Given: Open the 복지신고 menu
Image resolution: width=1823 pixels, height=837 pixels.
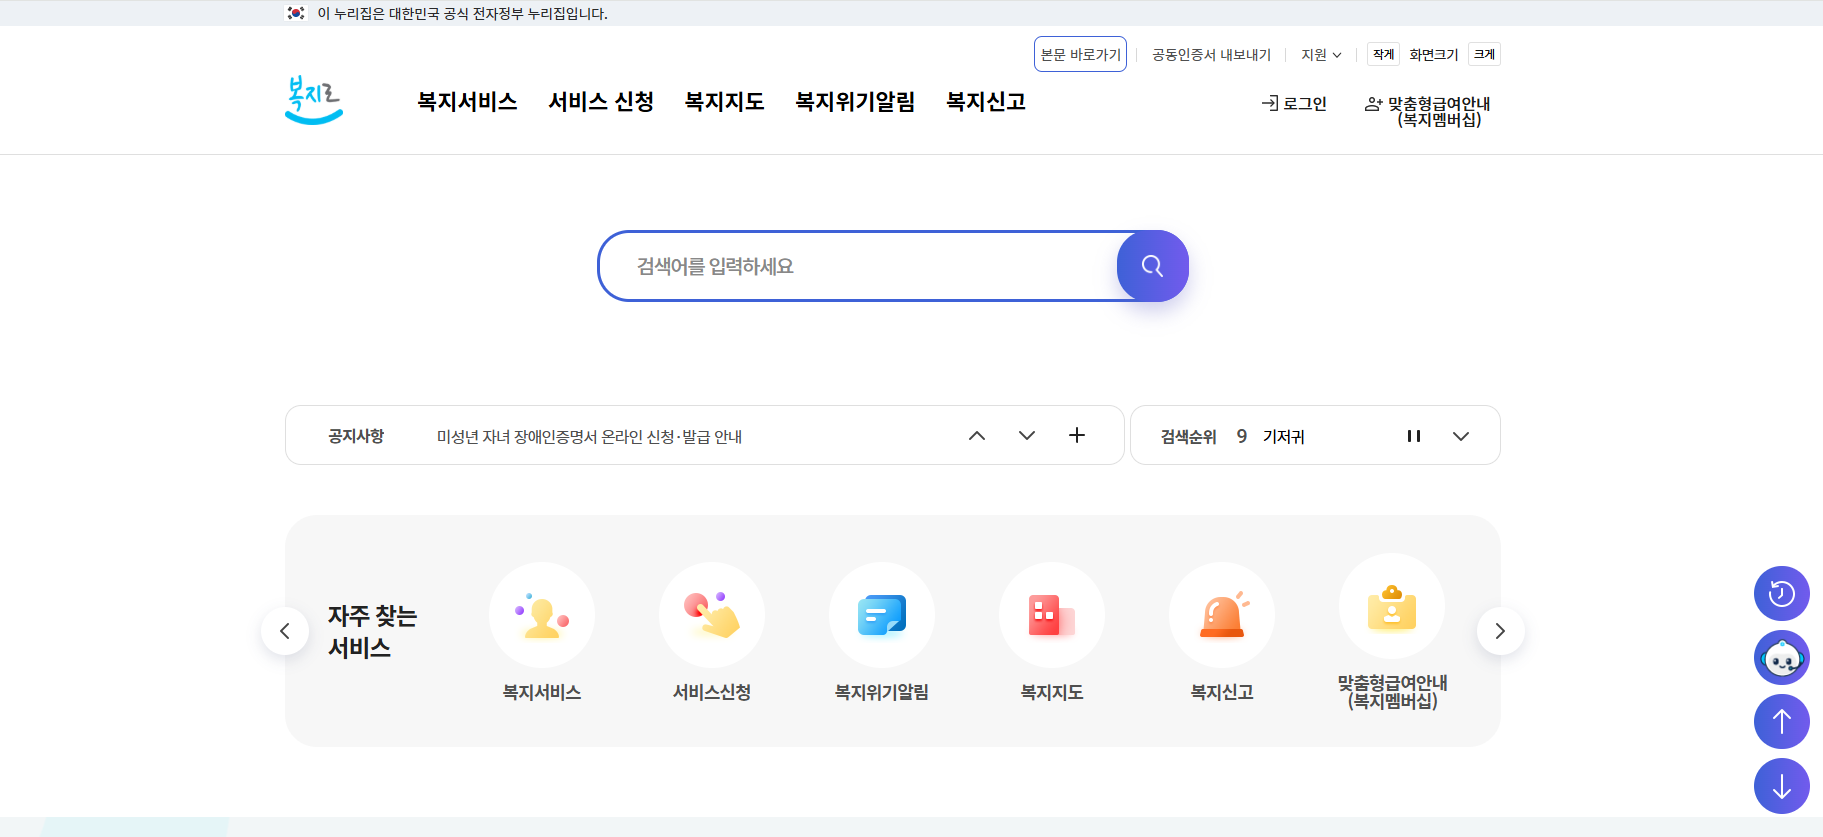Looking at the screenshot, I should [986, 102].
